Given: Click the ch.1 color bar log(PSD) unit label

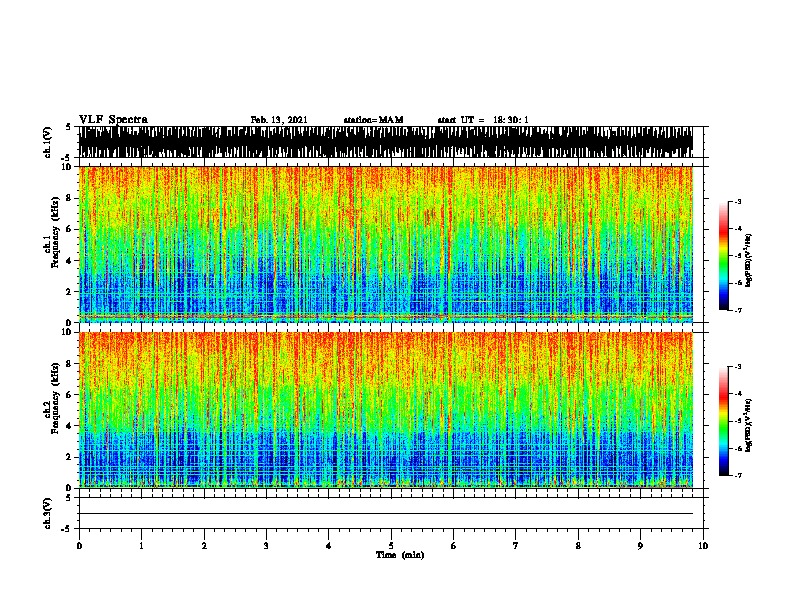Looking at the screenshot, I should [749, 261].
